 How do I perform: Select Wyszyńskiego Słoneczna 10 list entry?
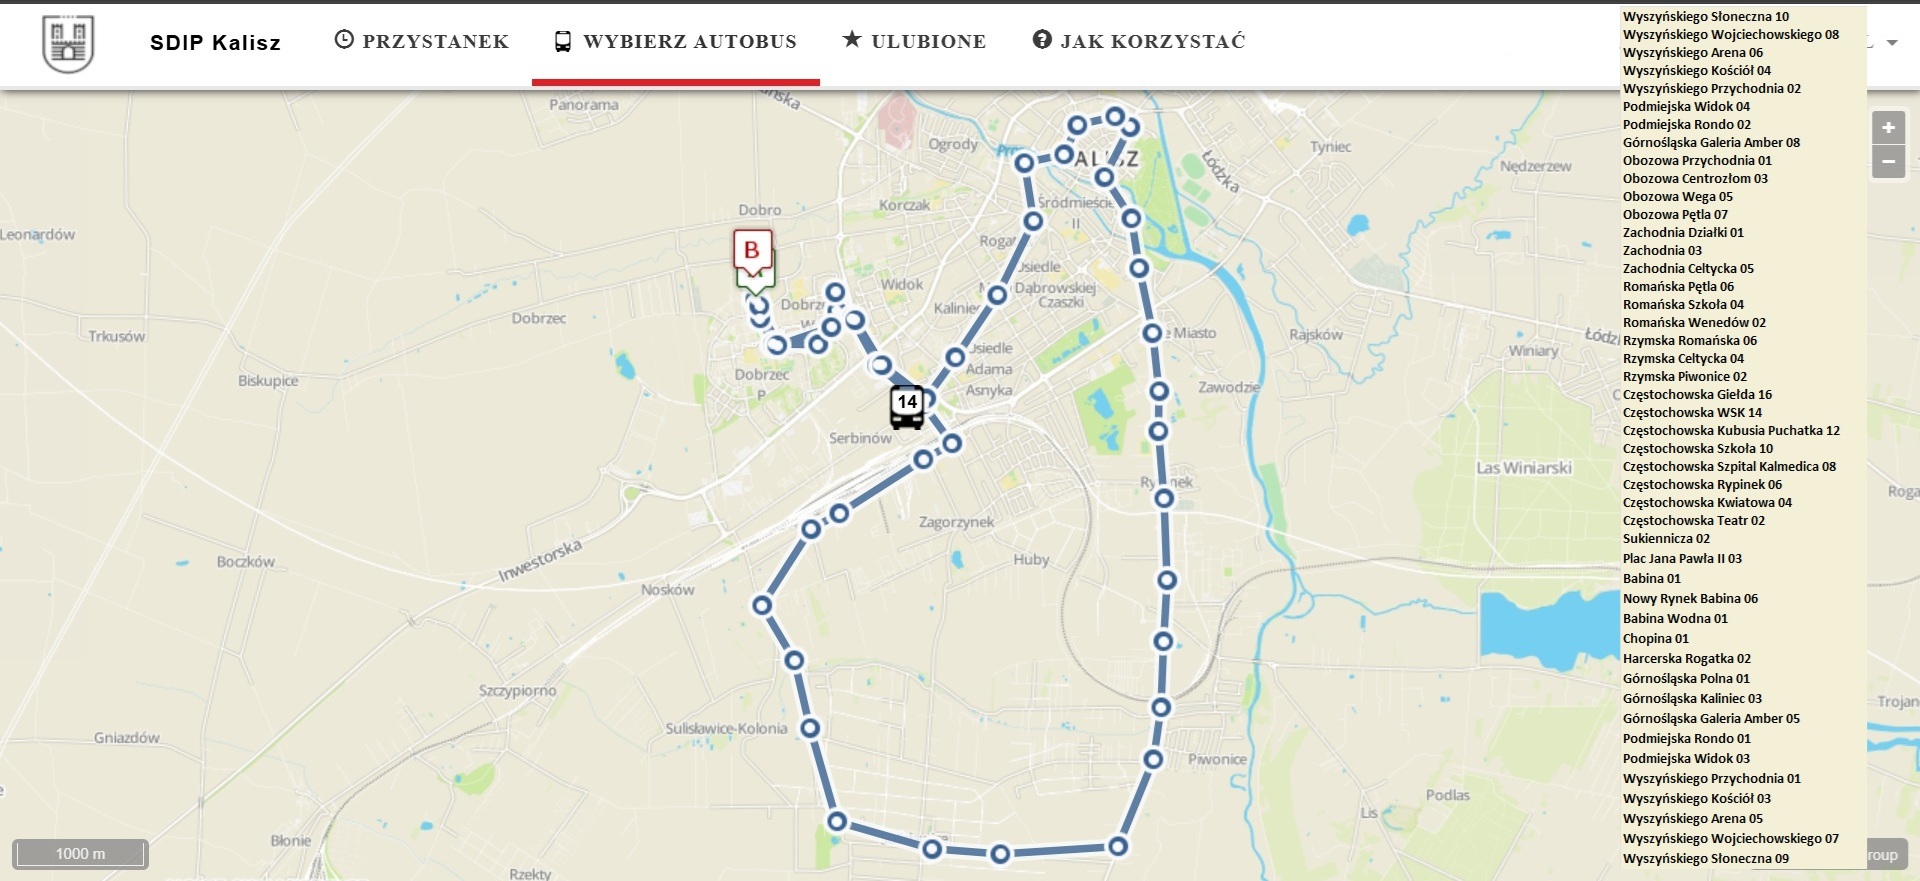tap(1706, 17)
